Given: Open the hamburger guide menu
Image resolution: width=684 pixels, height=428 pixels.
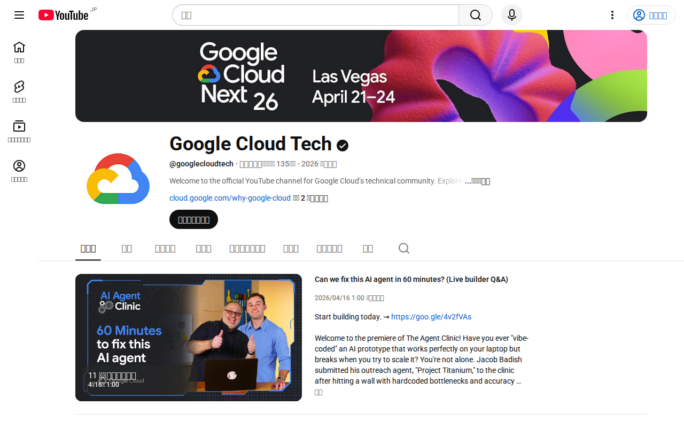Looking at the screenshot, I should pos(19,15).
